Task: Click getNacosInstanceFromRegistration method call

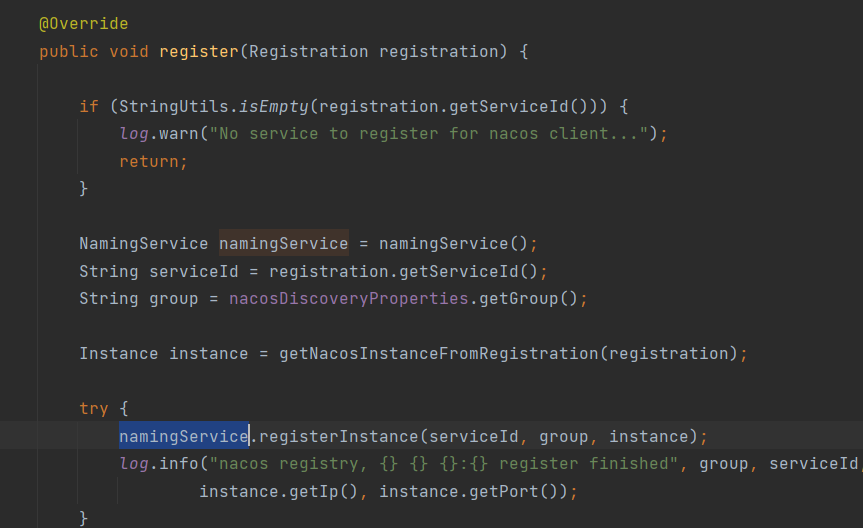Action: coord(439,353)
